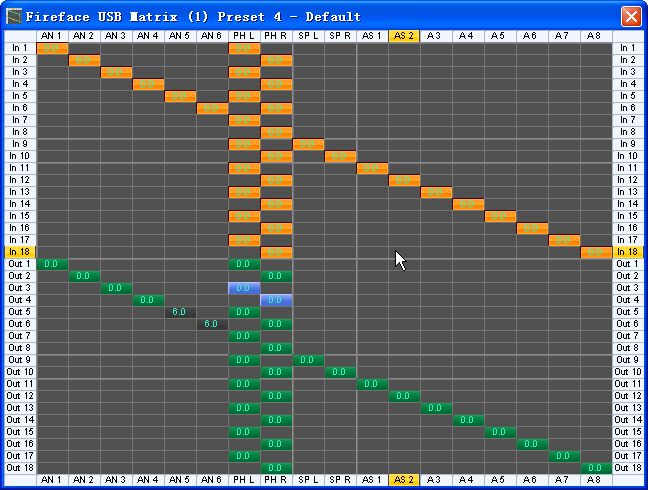The height and width of the screenshot is (490, 648).
Task: Select orange routing cell at In 1 / AN 1
Action: click(52, 48)
